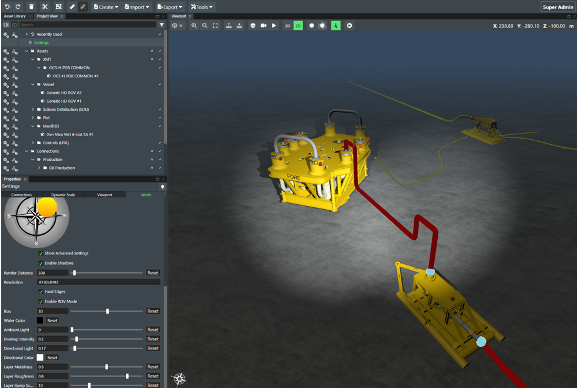Select the pencil edit tool

coord(72,7)
